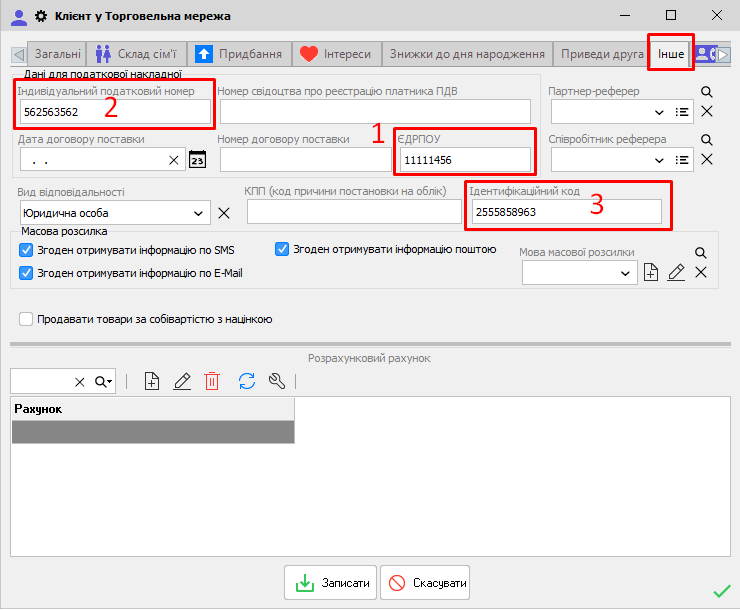Screen dimensions: 740x610
Task: Expand Вид відповідальності dropdown
Action: pos(200,213)
